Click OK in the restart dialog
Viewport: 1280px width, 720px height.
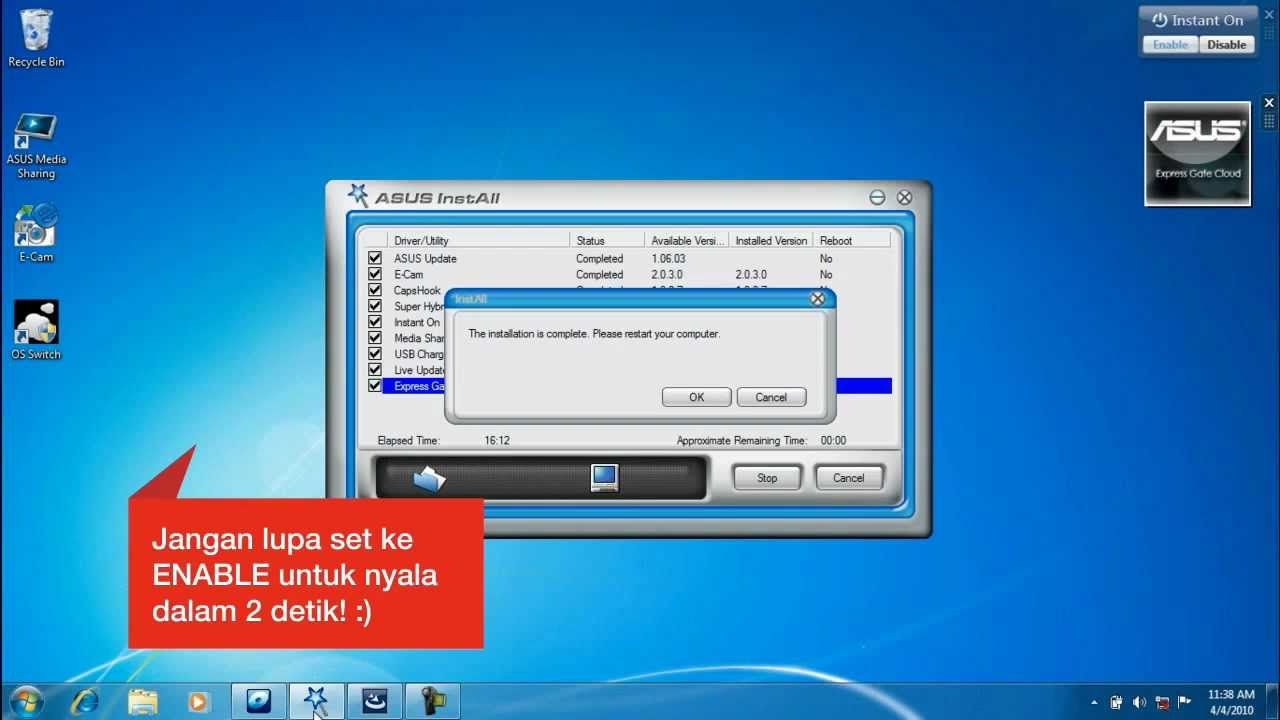tap(696, 397)
